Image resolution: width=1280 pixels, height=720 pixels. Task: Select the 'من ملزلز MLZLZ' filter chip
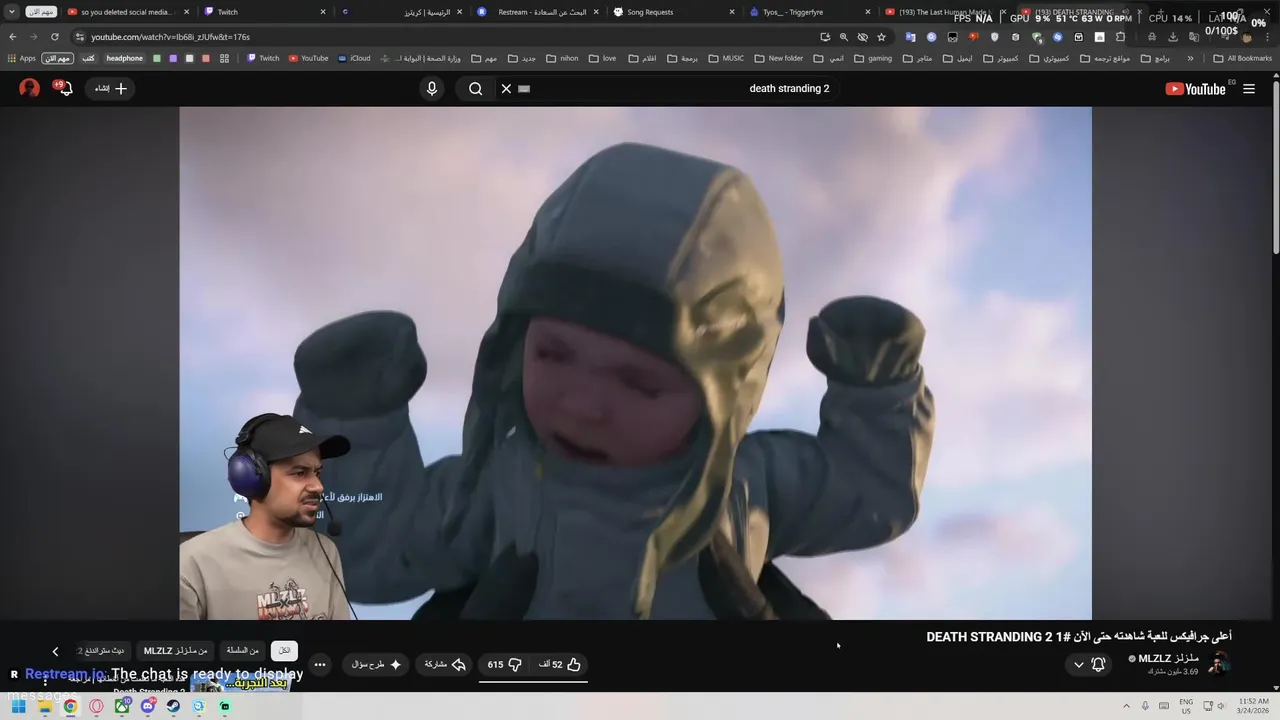[175, 651]
